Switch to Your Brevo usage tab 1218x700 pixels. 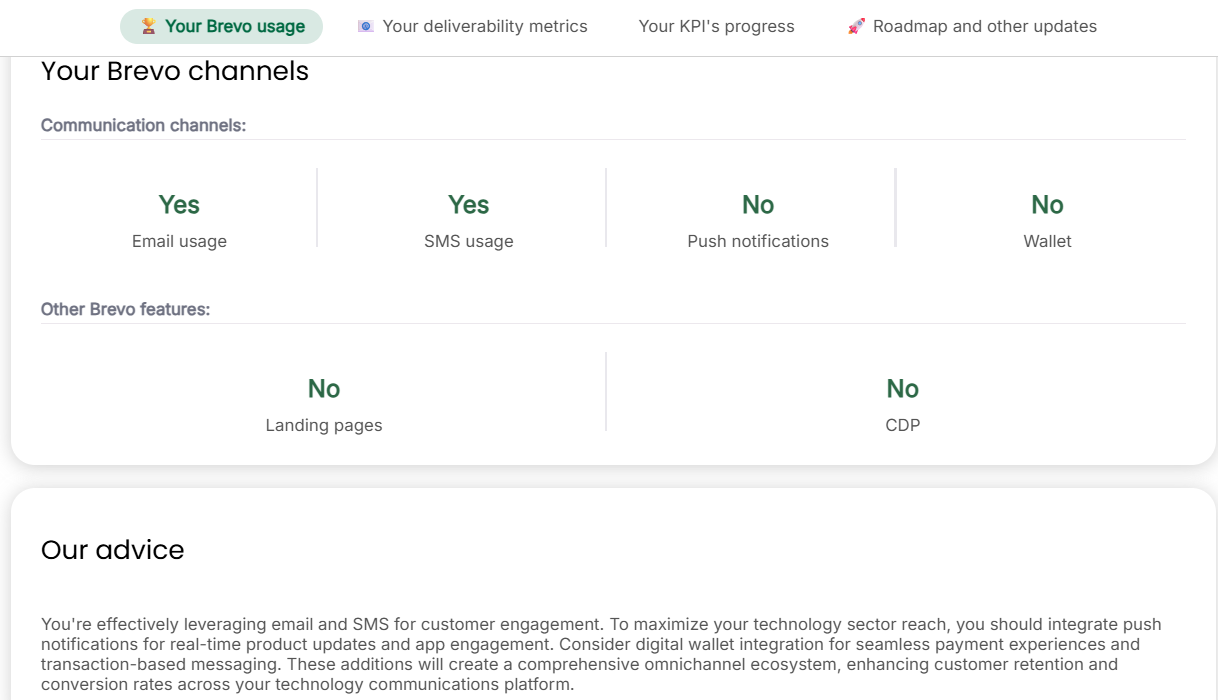221,27
